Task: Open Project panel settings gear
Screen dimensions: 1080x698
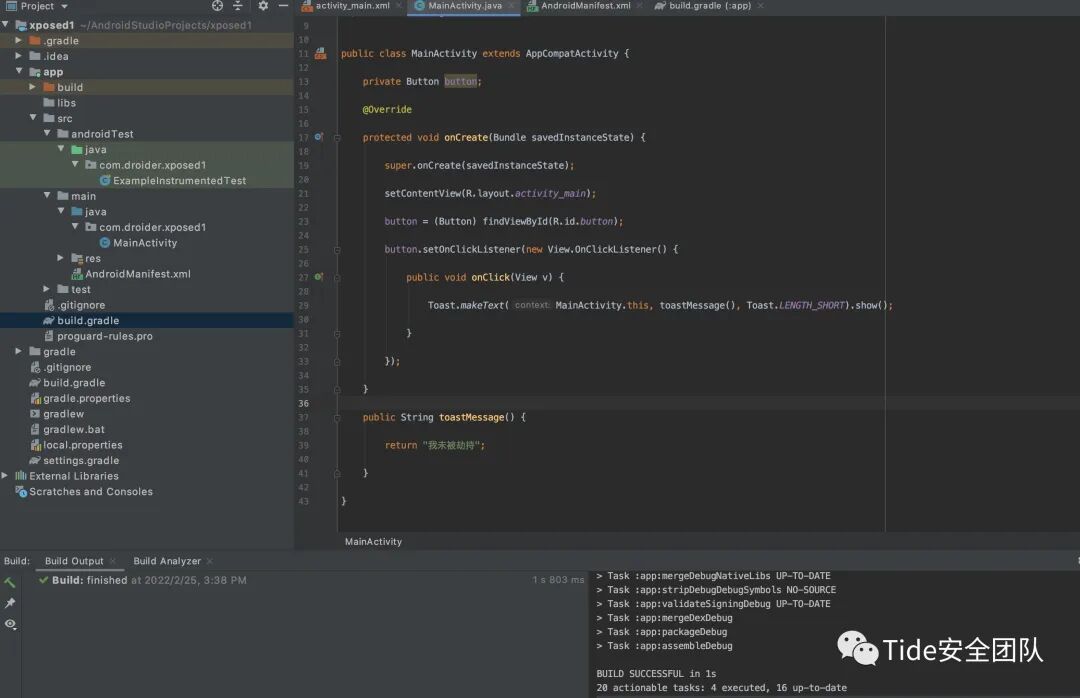Action: 263,6
